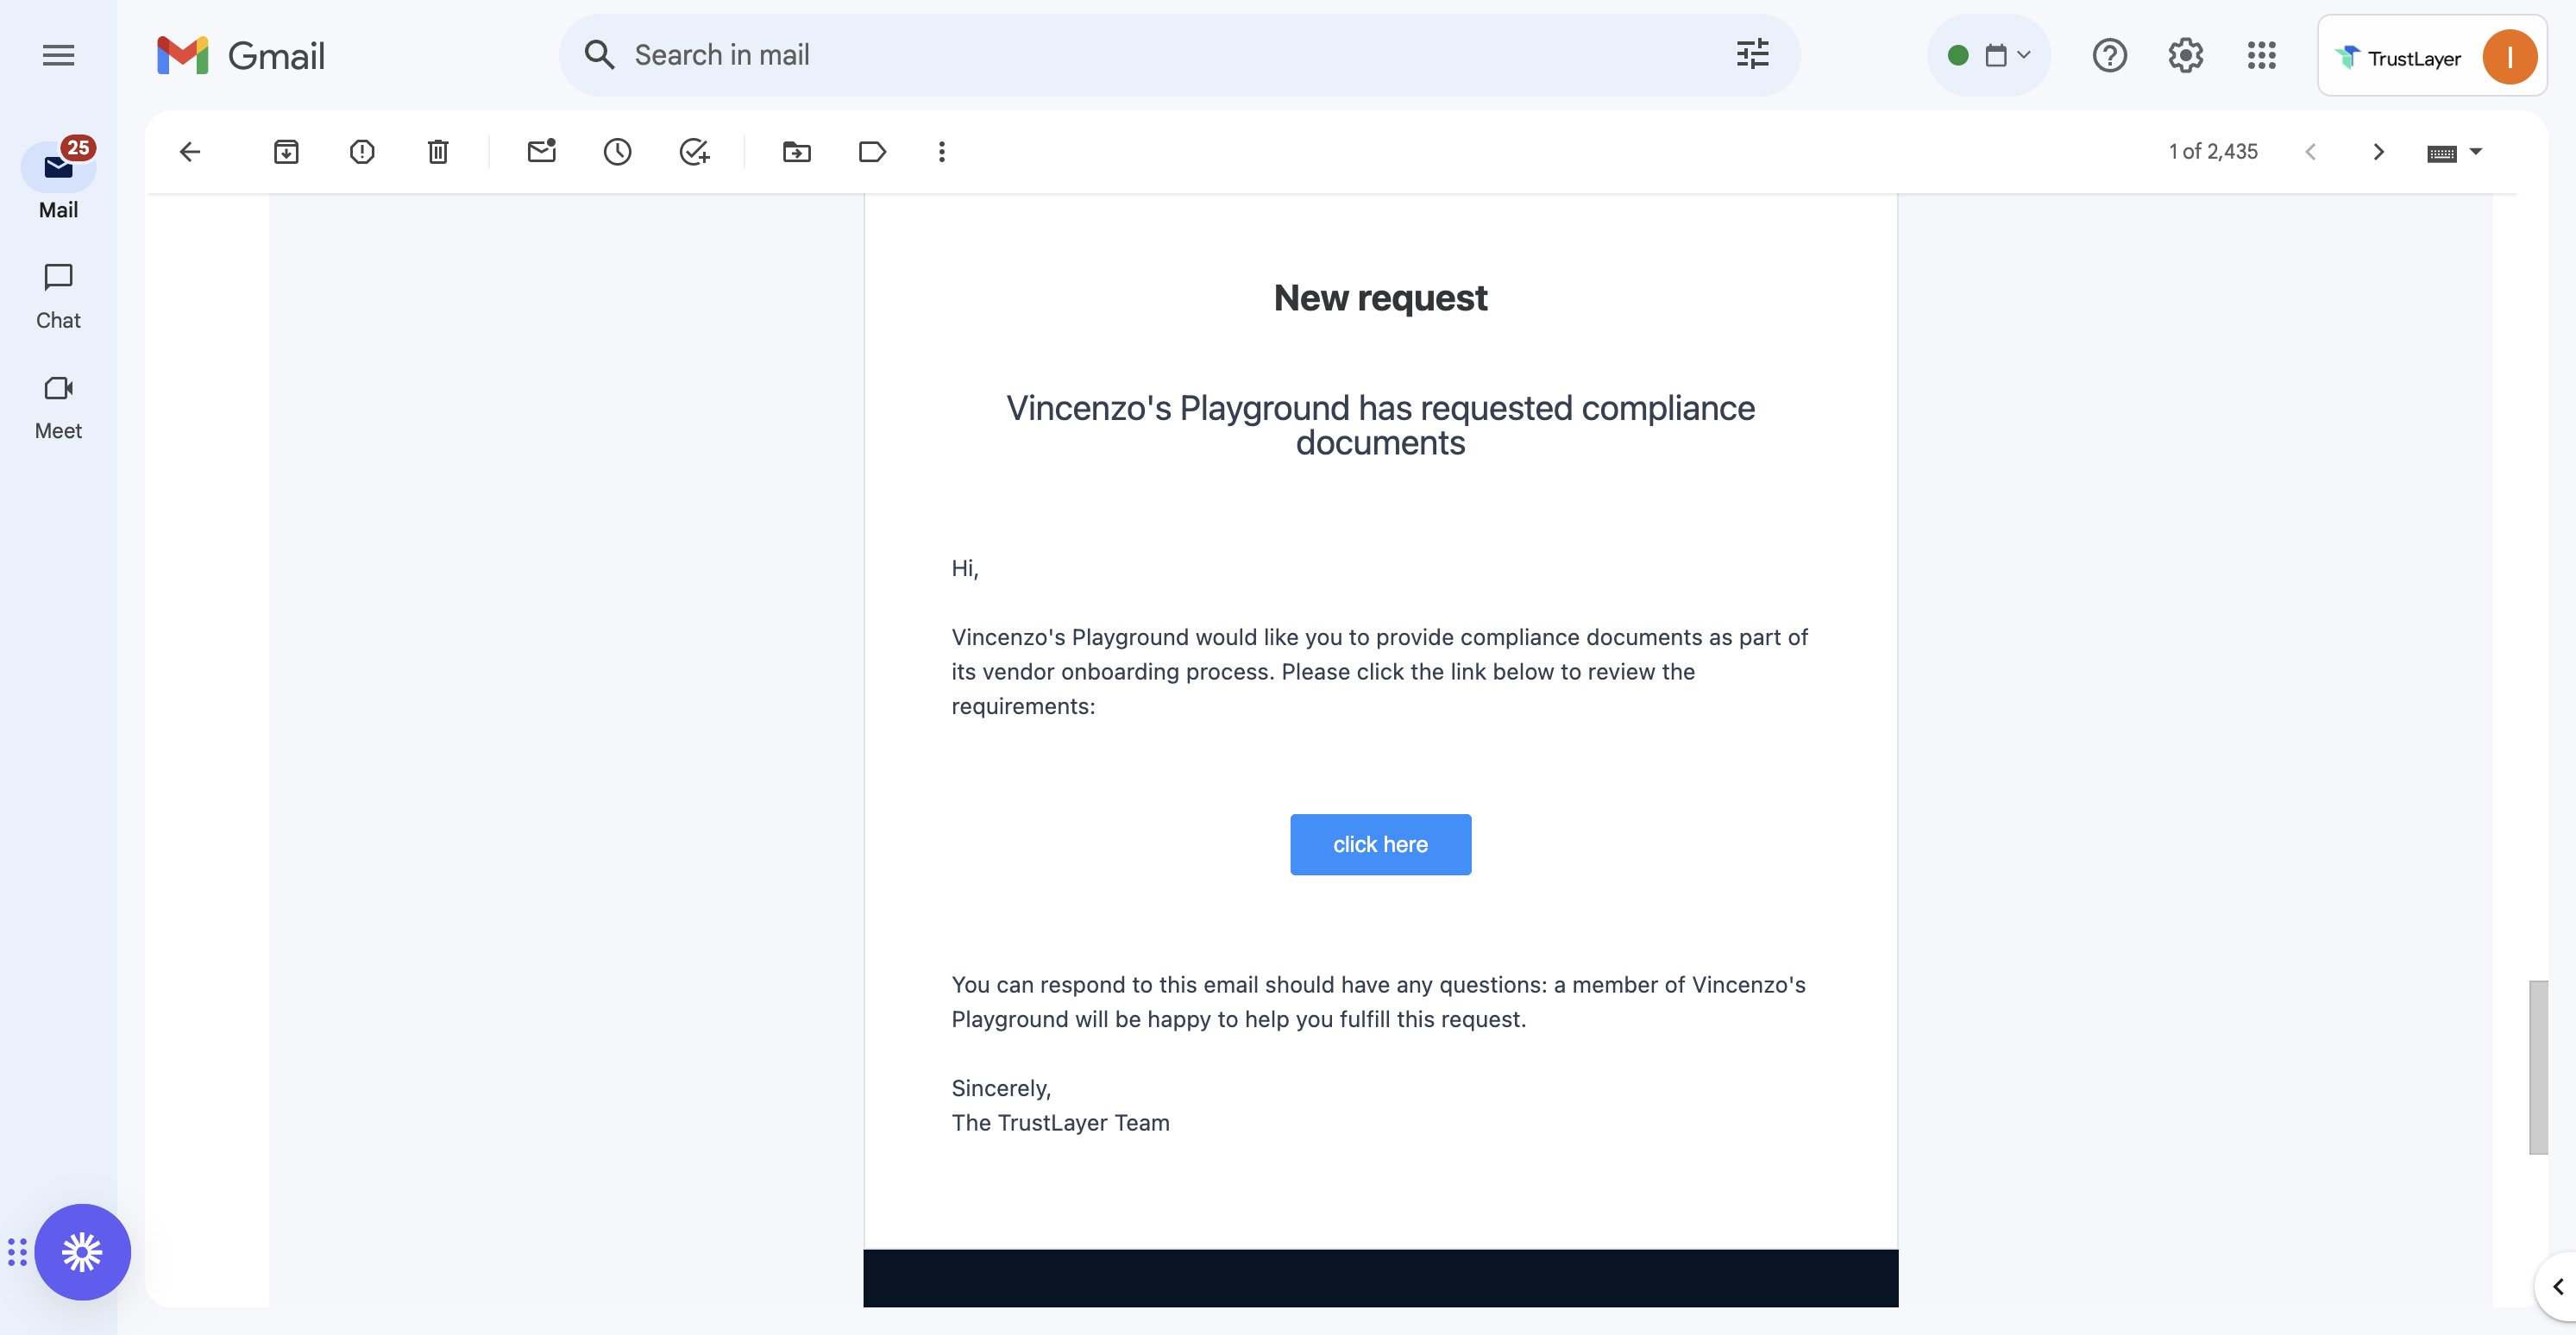Open the input tools keyboard dropdown
This screenshot has width=2576, height=1335.
coord(2476,152)
